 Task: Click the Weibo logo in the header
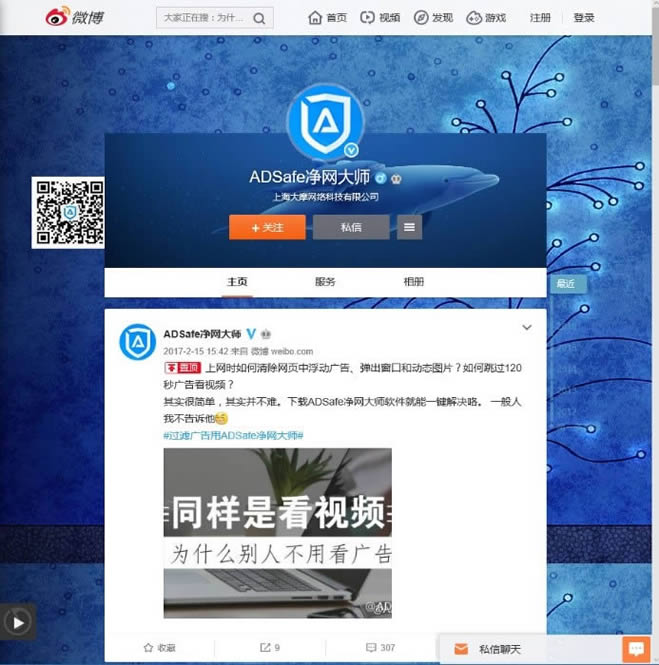click(76, 17)
